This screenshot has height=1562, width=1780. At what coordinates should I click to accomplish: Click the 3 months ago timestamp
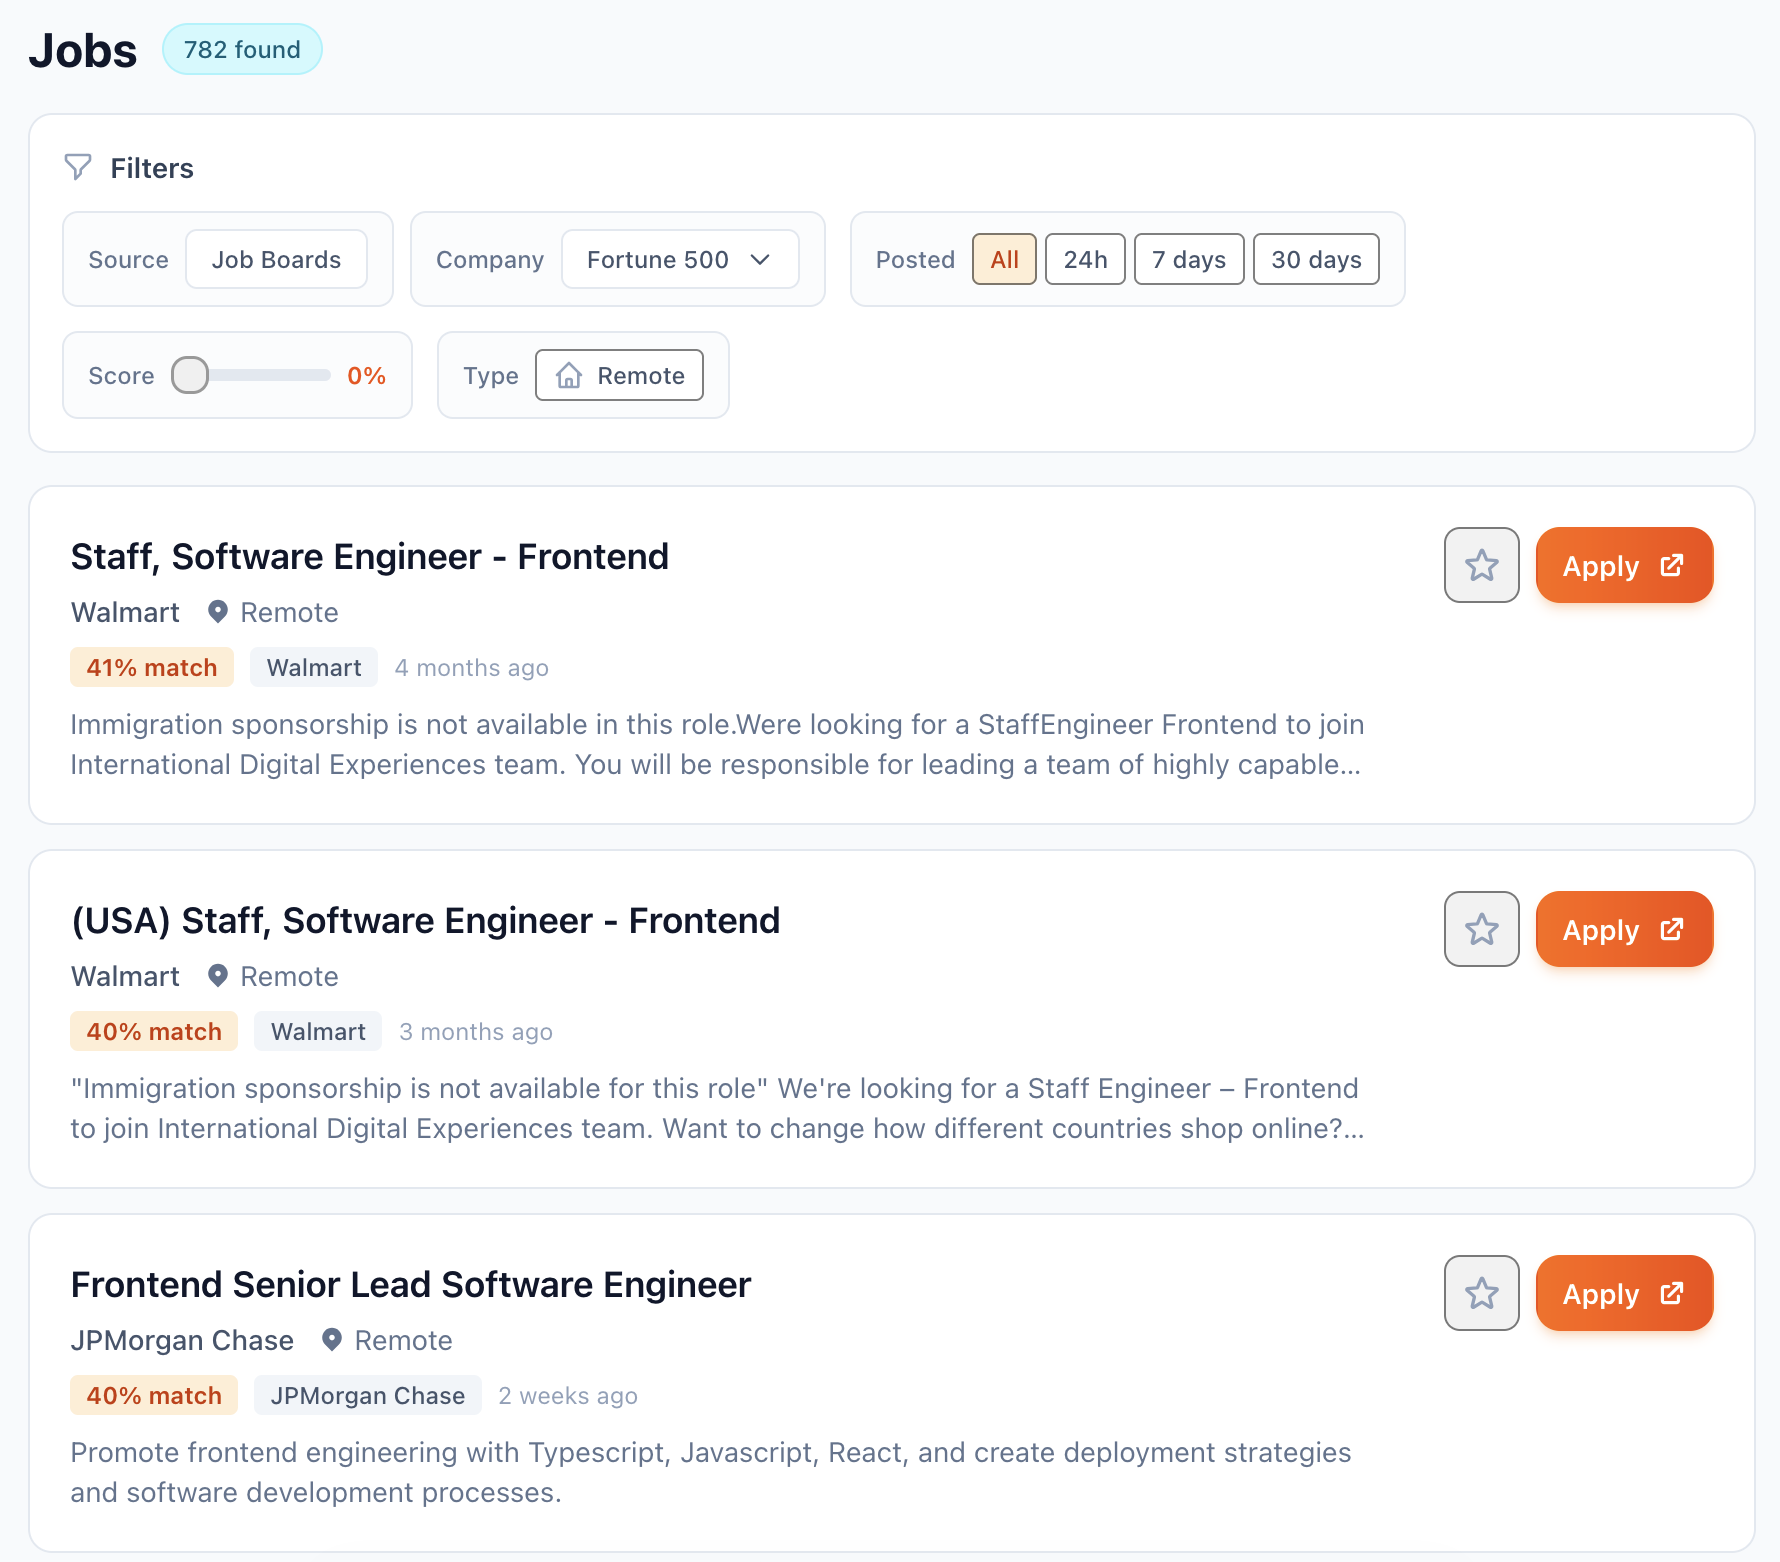coord(475,1031)
